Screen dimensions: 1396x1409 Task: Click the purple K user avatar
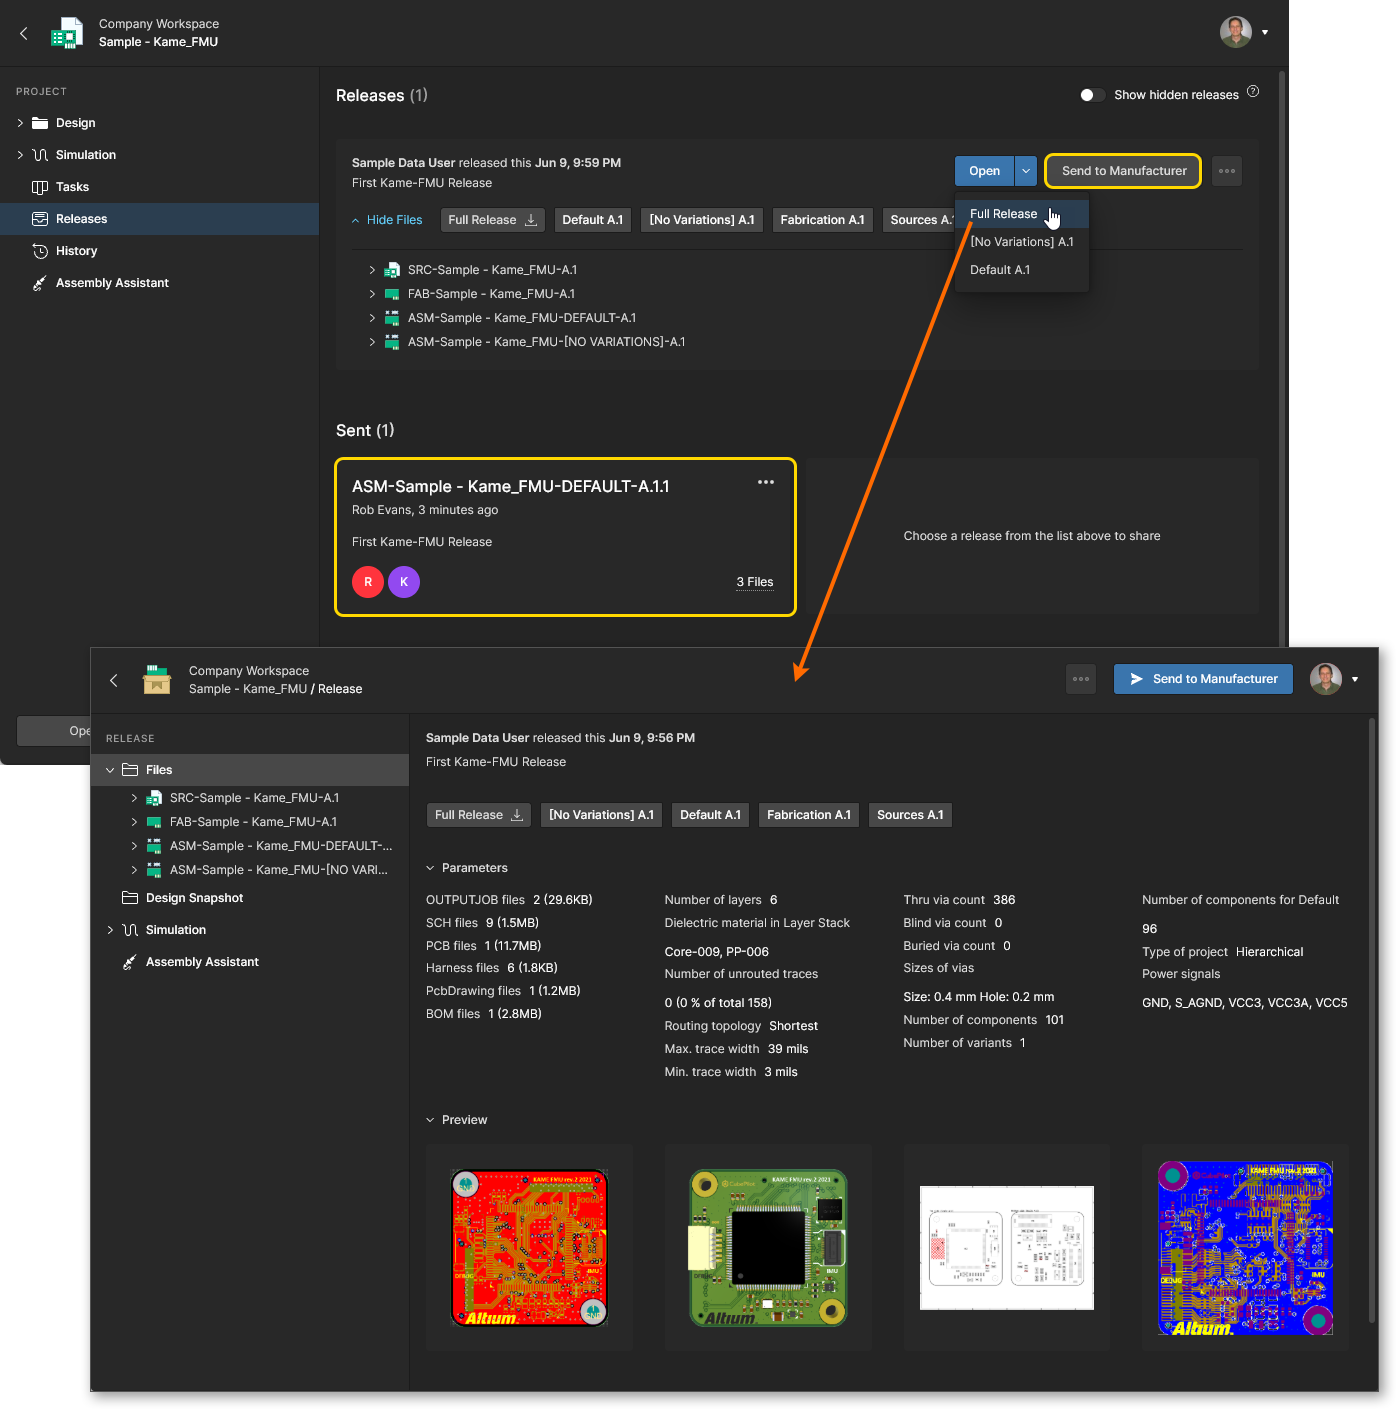404,582
